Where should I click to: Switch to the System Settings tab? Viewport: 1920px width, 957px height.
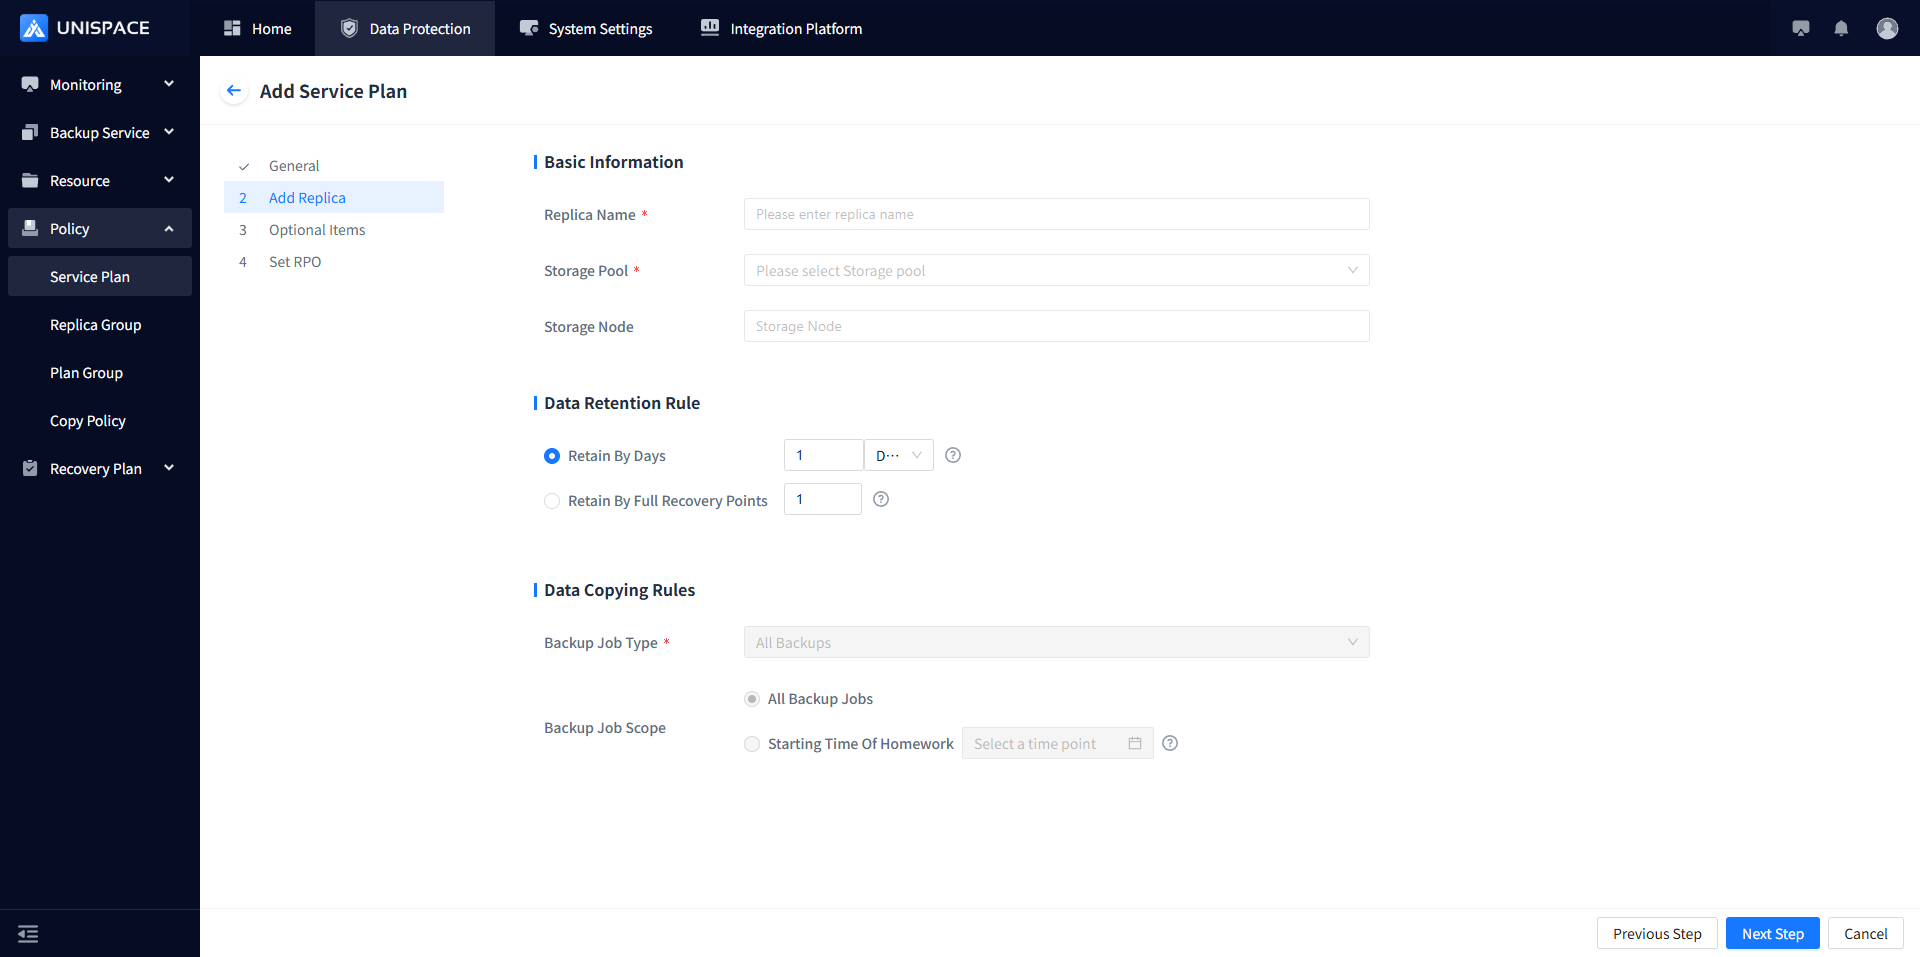coord(586,29)
